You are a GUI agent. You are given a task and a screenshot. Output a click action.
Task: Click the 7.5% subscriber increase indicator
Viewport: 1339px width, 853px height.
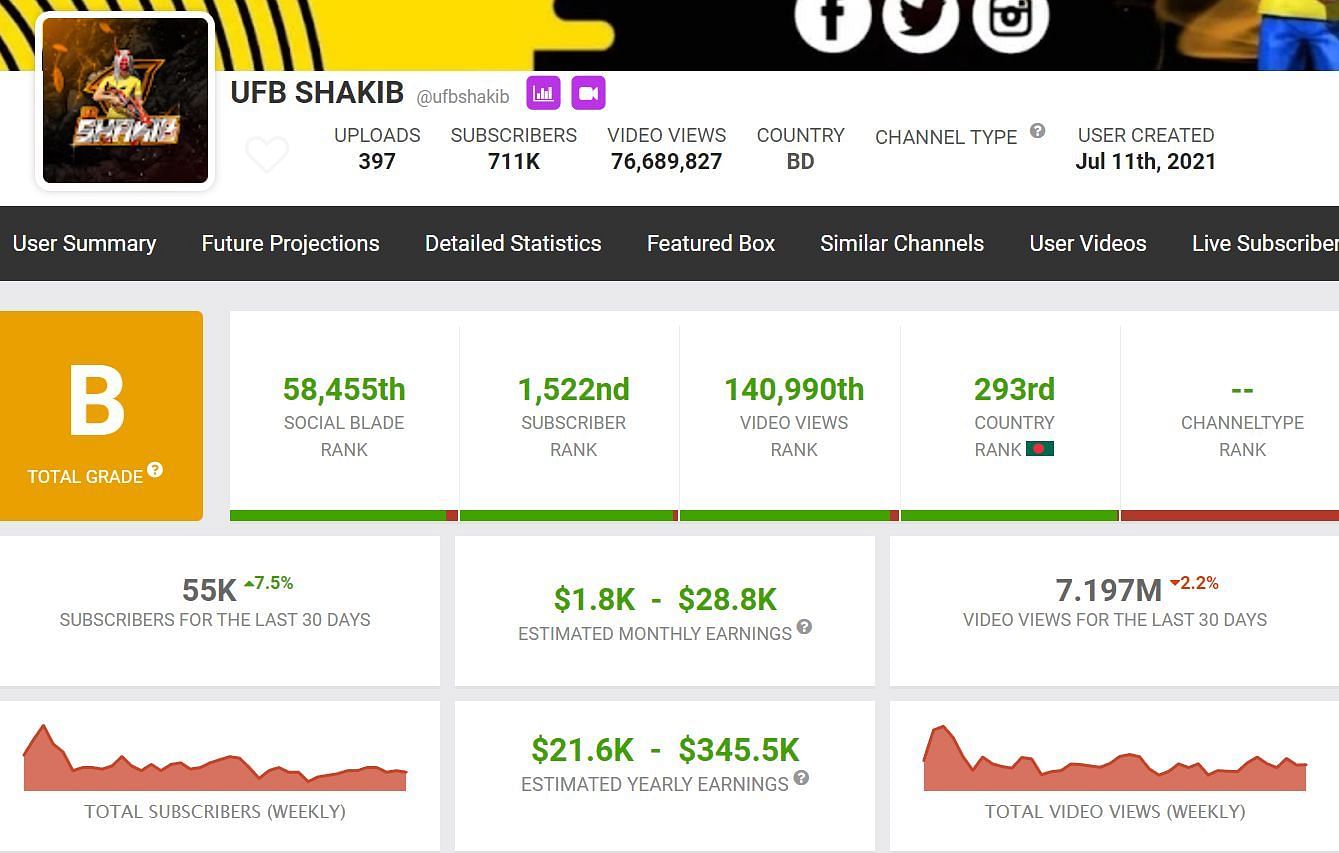point(268,583)
